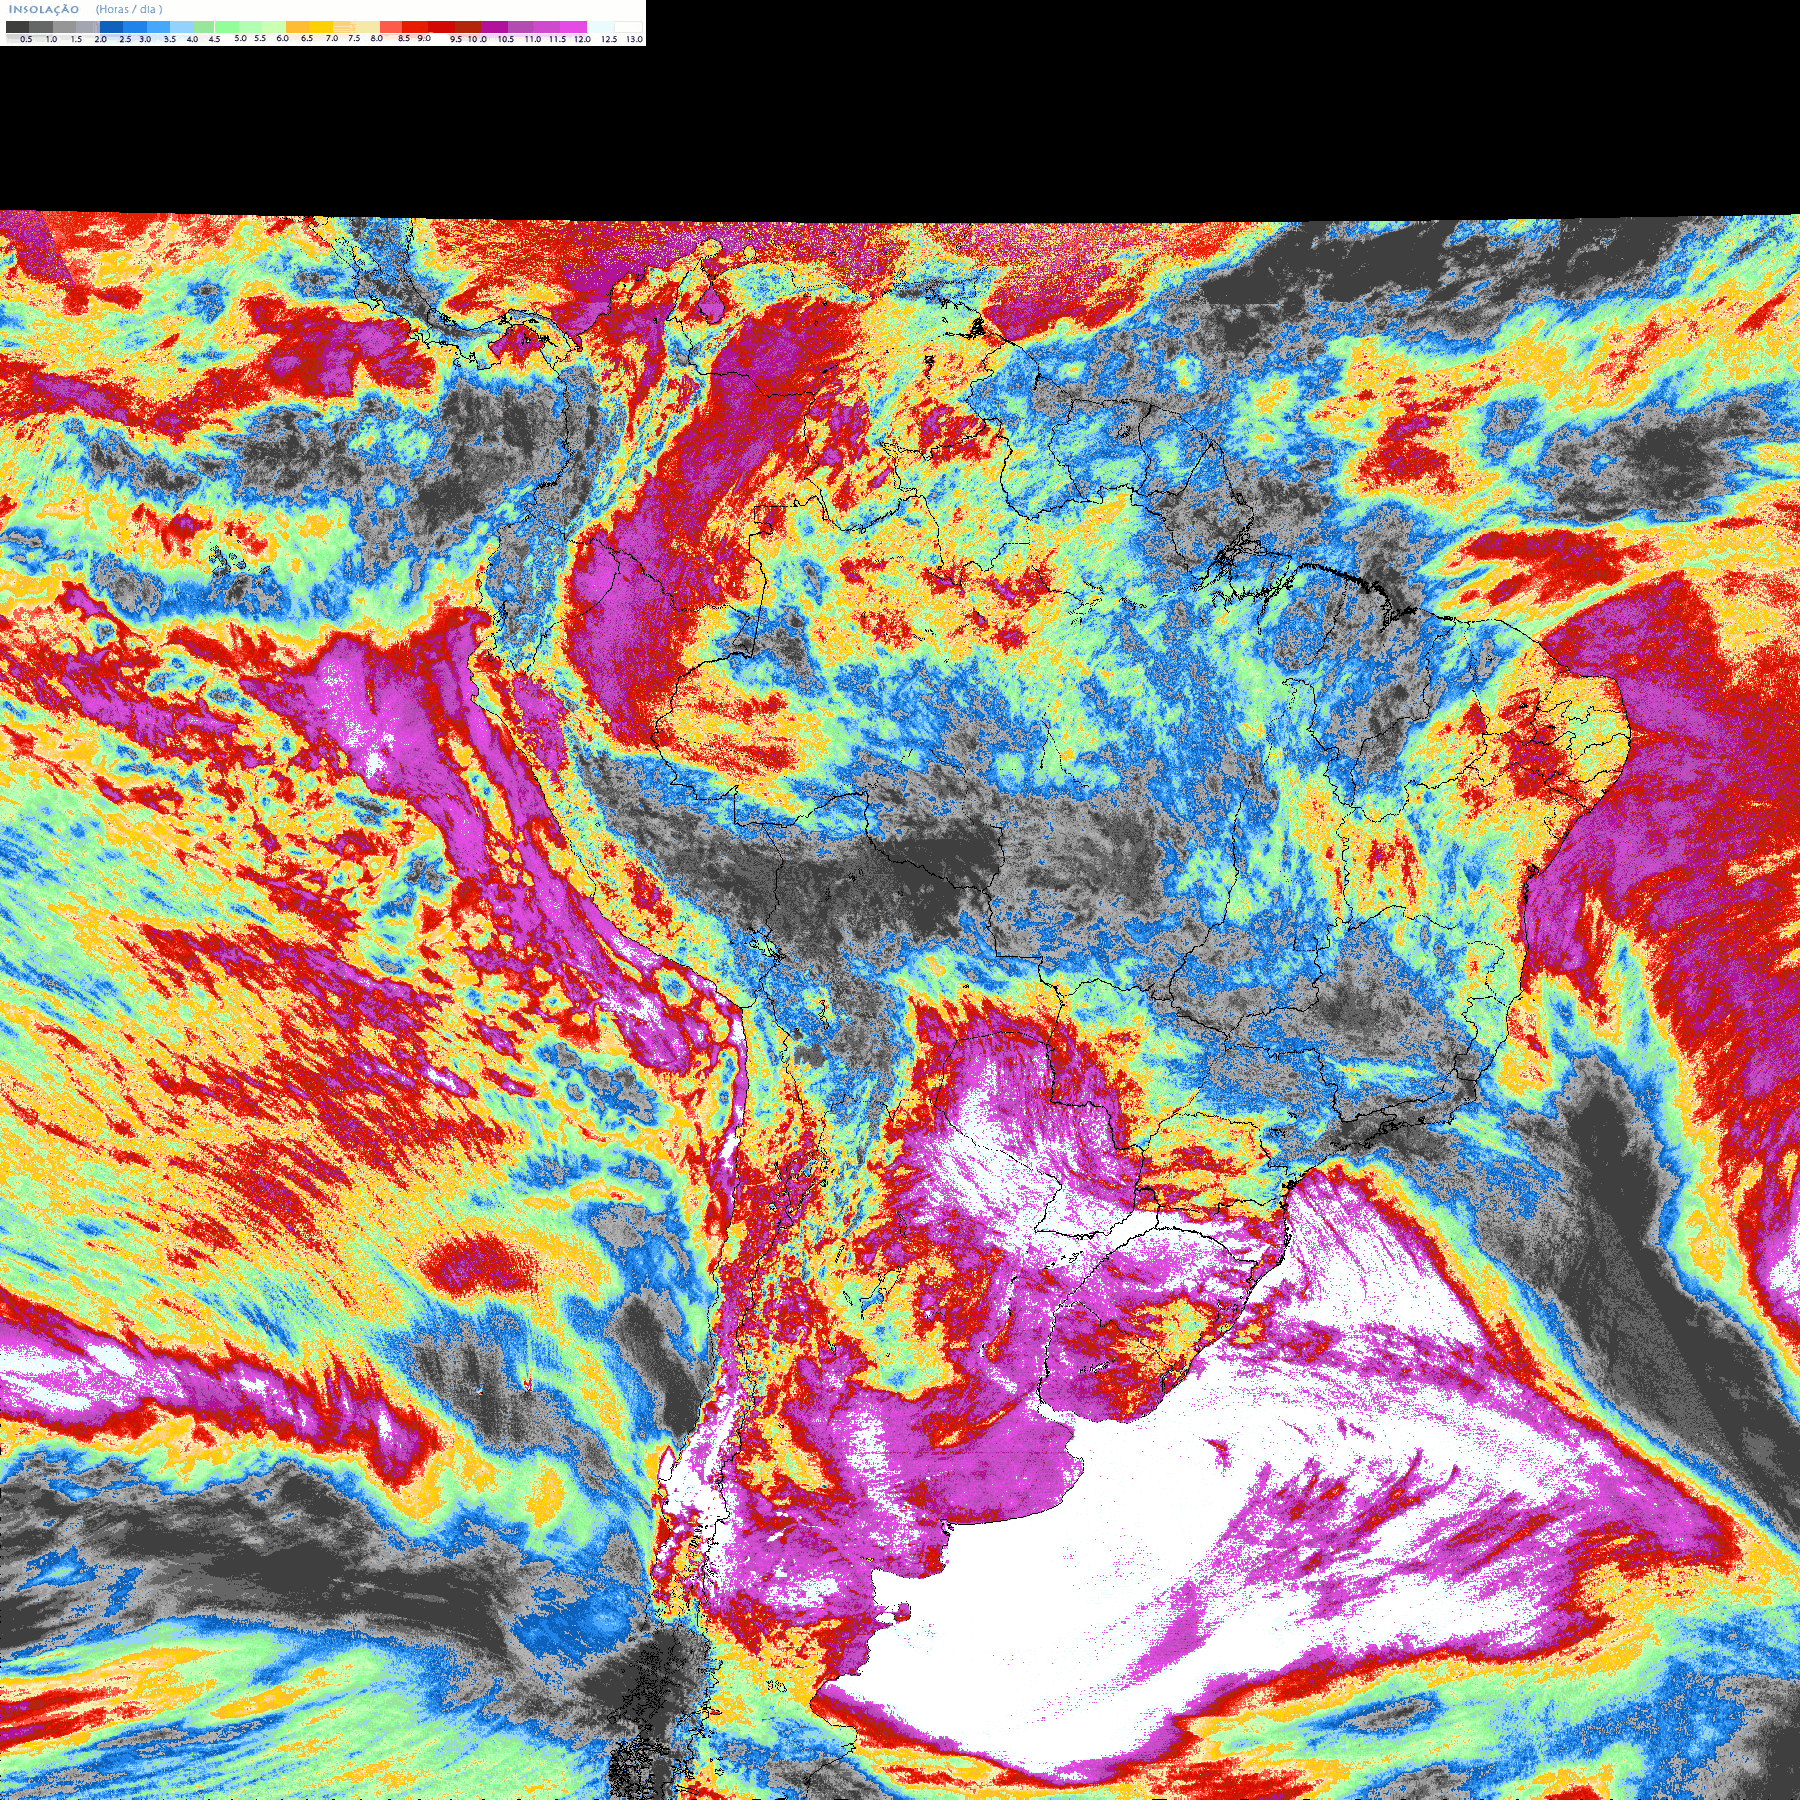1800x1800 pixels.
Task: Select the dark blue swatch above 2.5
Action: point(111,27)
